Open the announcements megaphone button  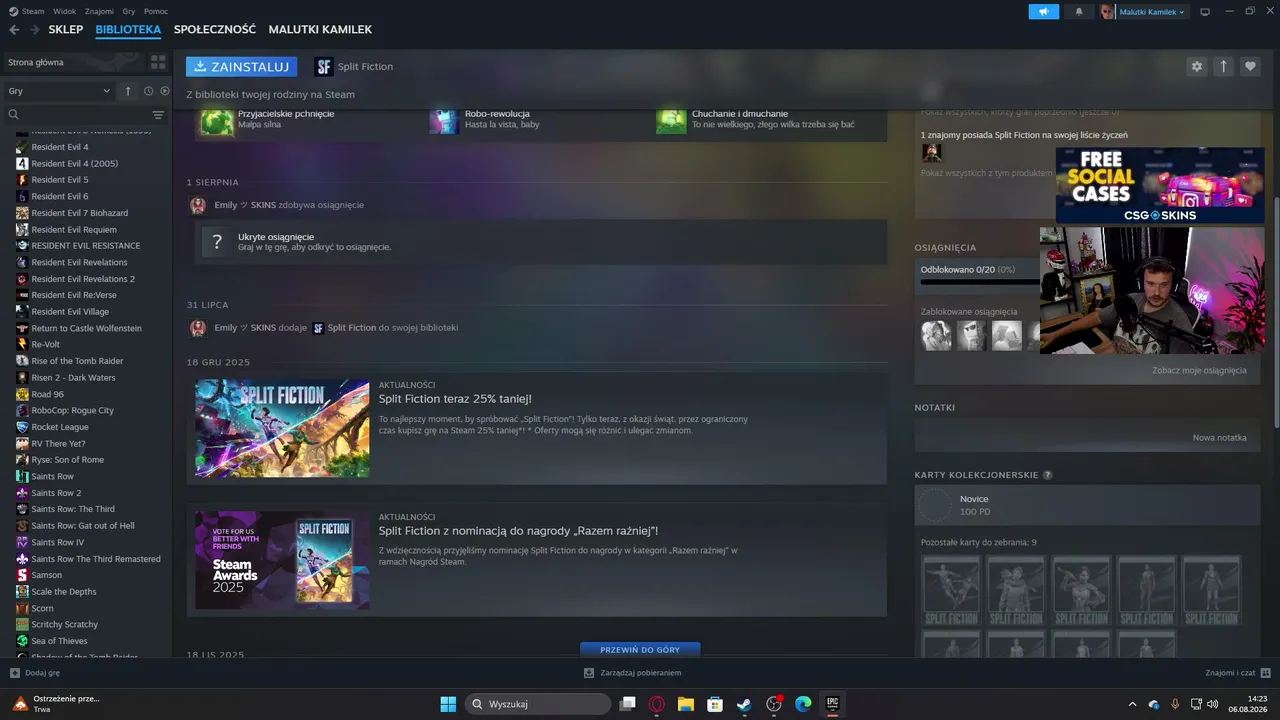coord(1043,12)
